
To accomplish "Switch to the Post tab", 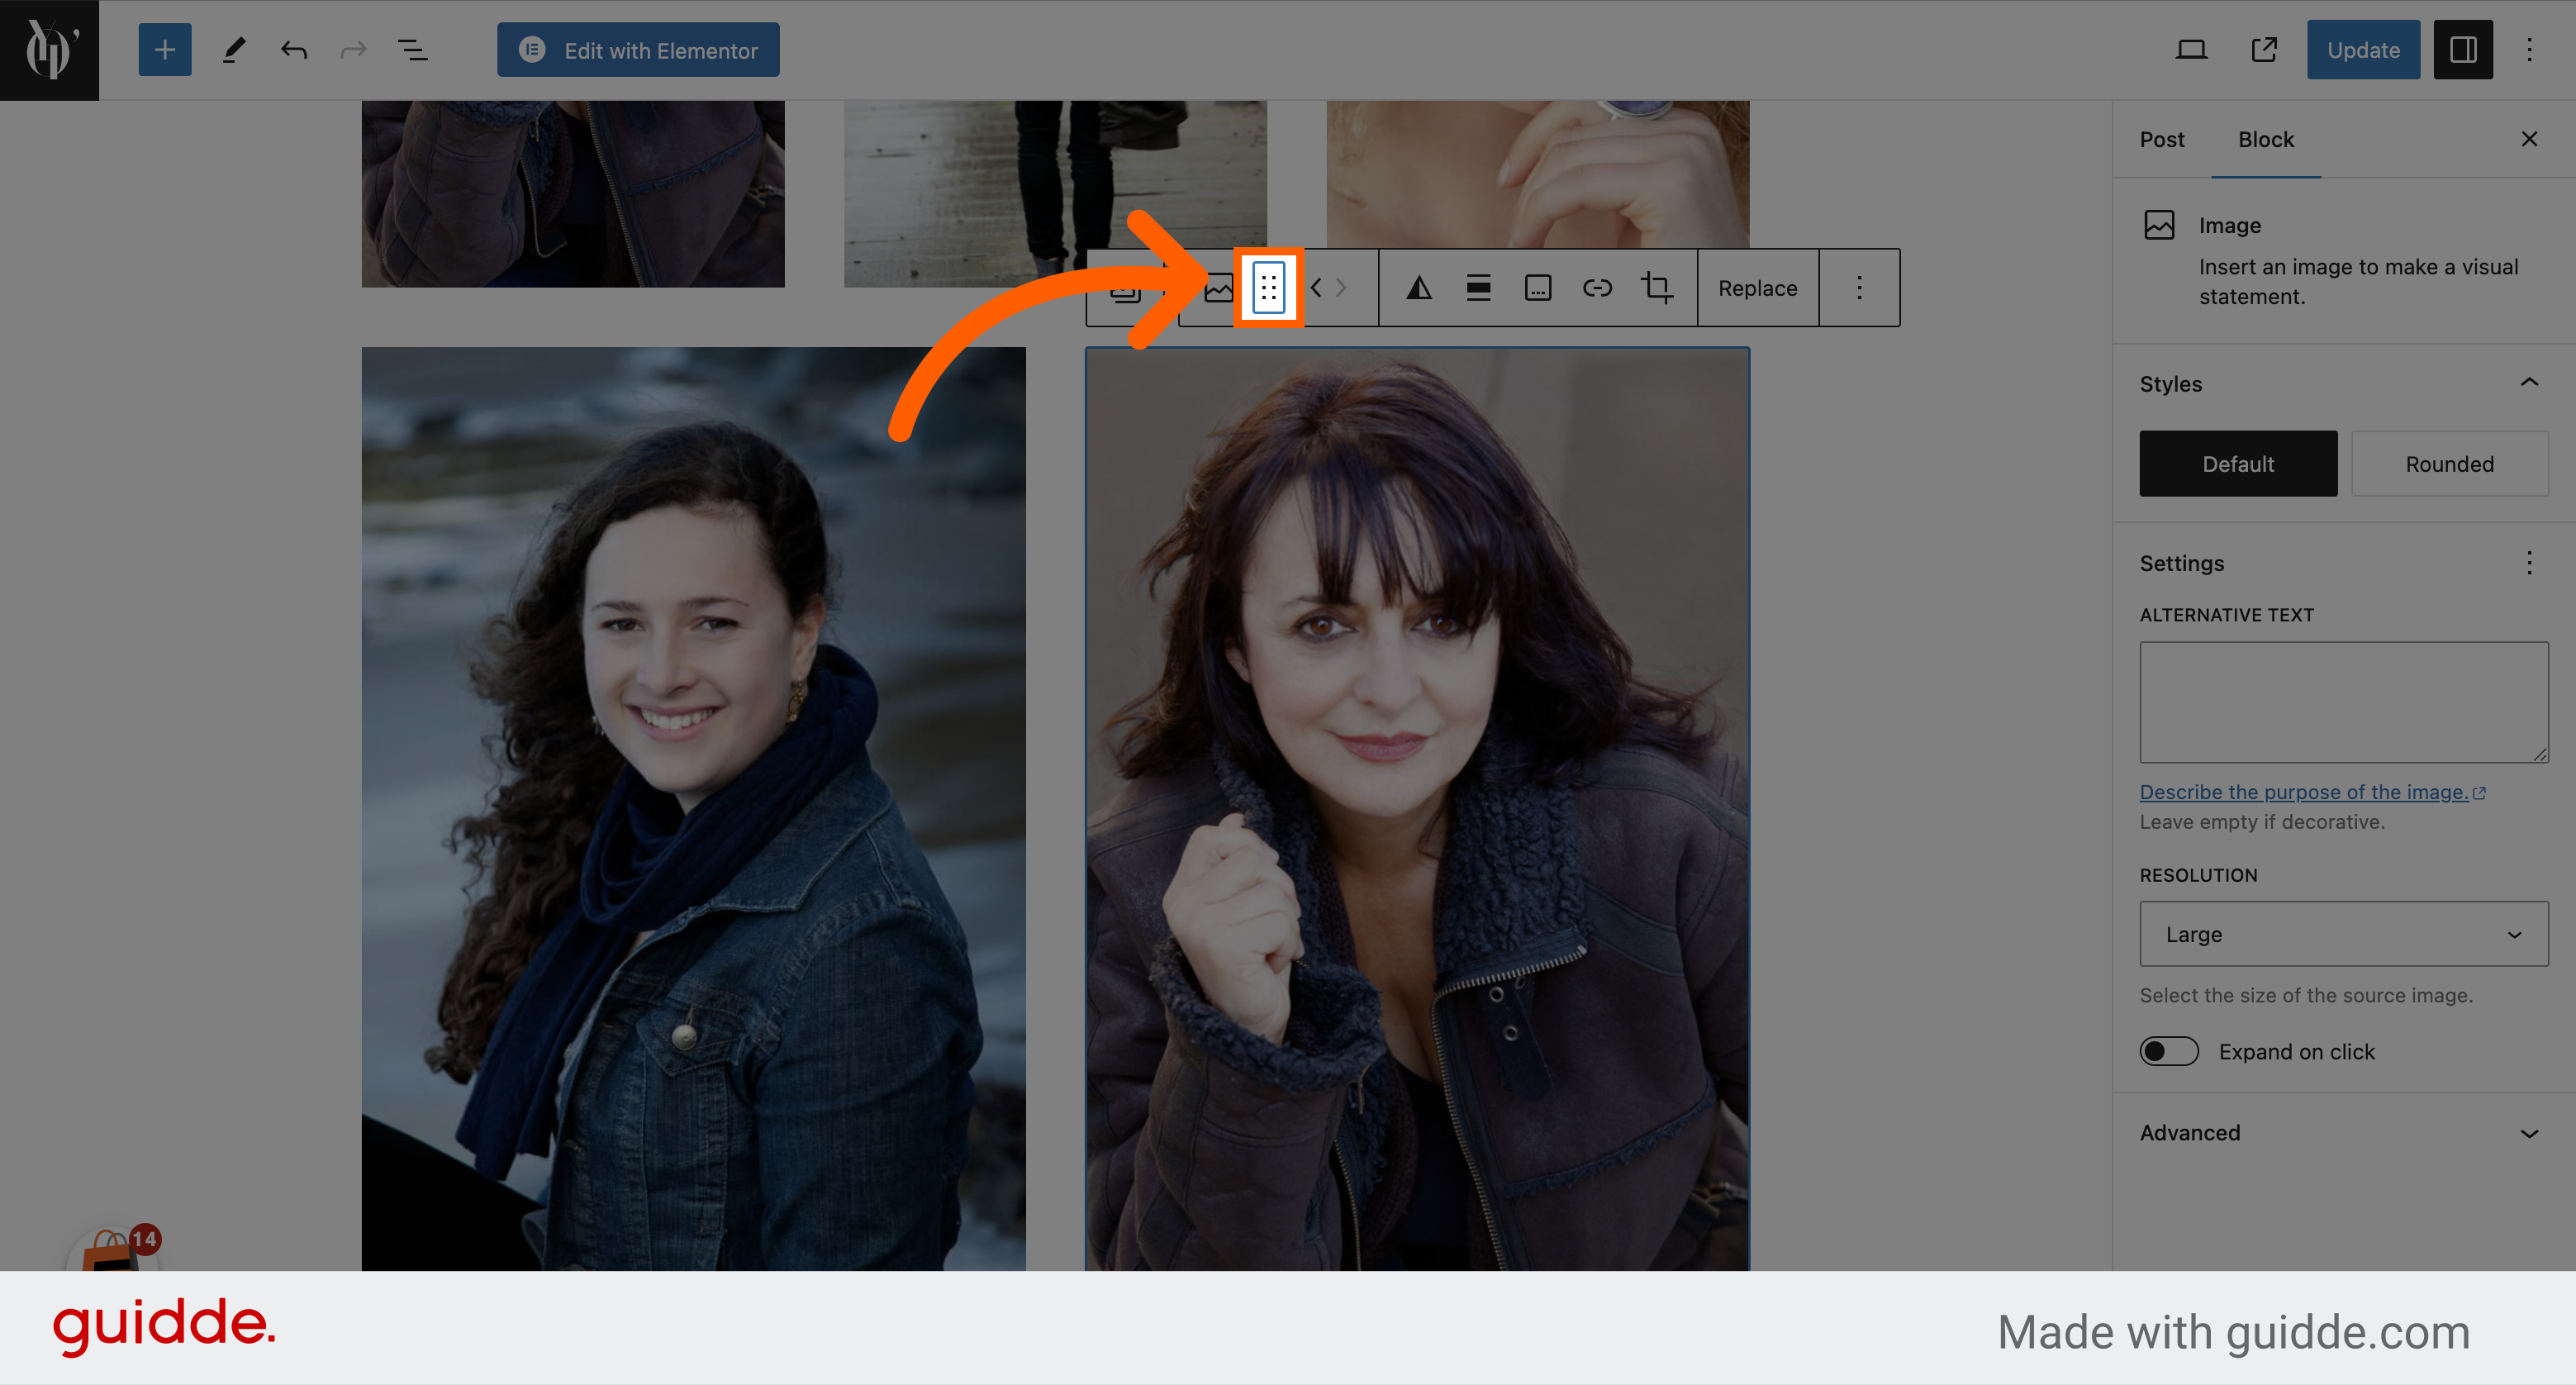I will click(2161, 140).
